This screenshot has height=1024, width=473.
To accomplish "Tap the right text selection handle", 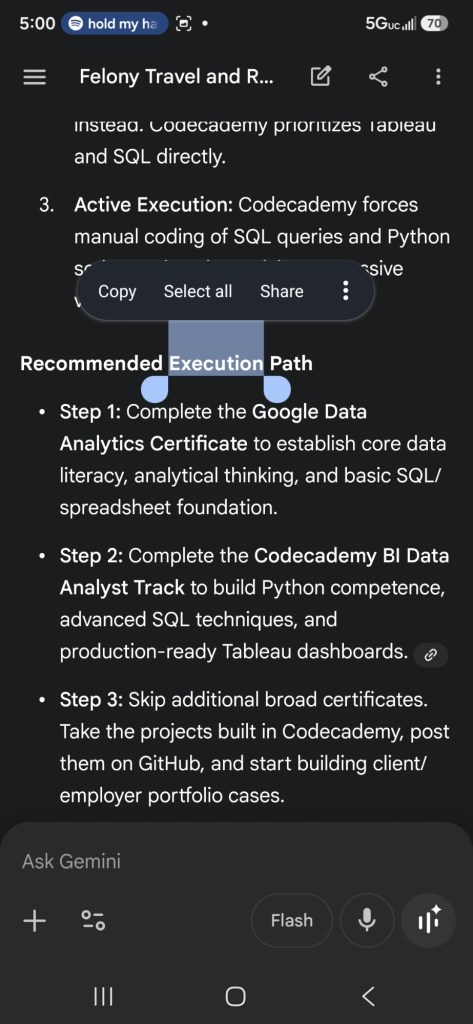I will (x=277, y=388).
